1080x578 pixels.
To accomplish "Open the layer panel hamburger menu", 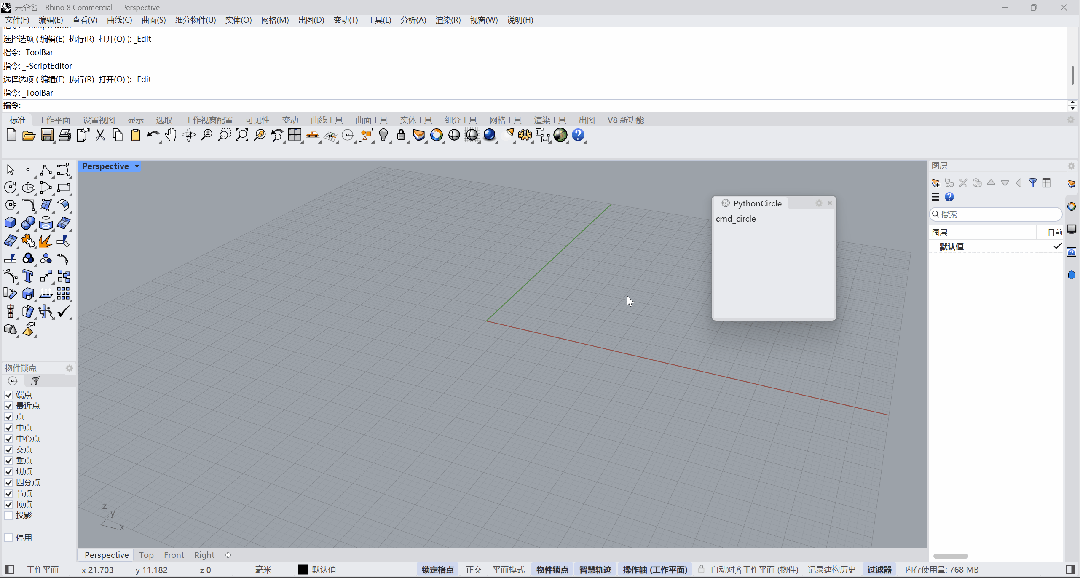I will (936, 197).
